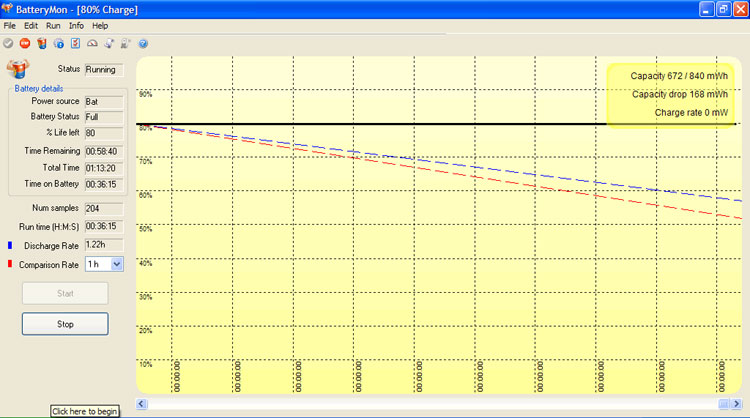Click the 50% axis label on chart

(145, 229)
